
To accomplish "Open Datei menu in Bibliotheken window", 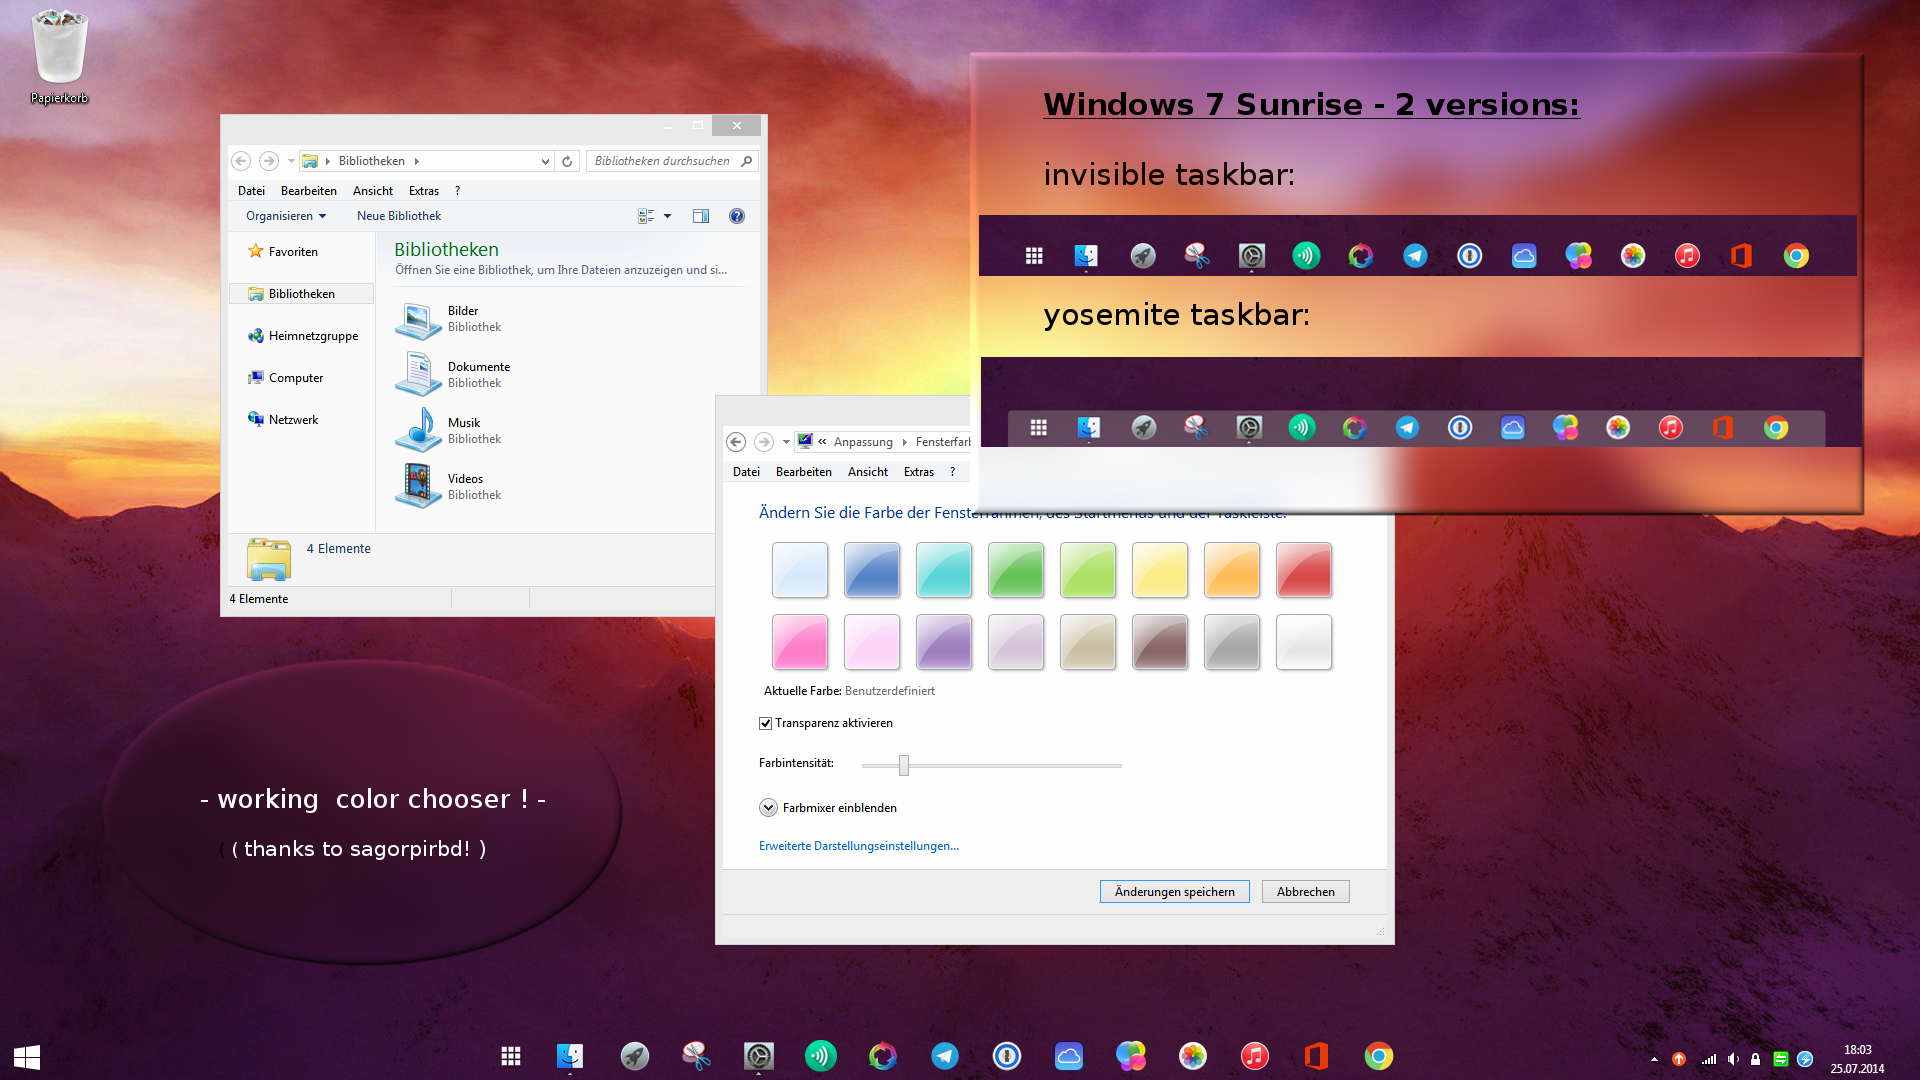I will click(x=251, y=191).
